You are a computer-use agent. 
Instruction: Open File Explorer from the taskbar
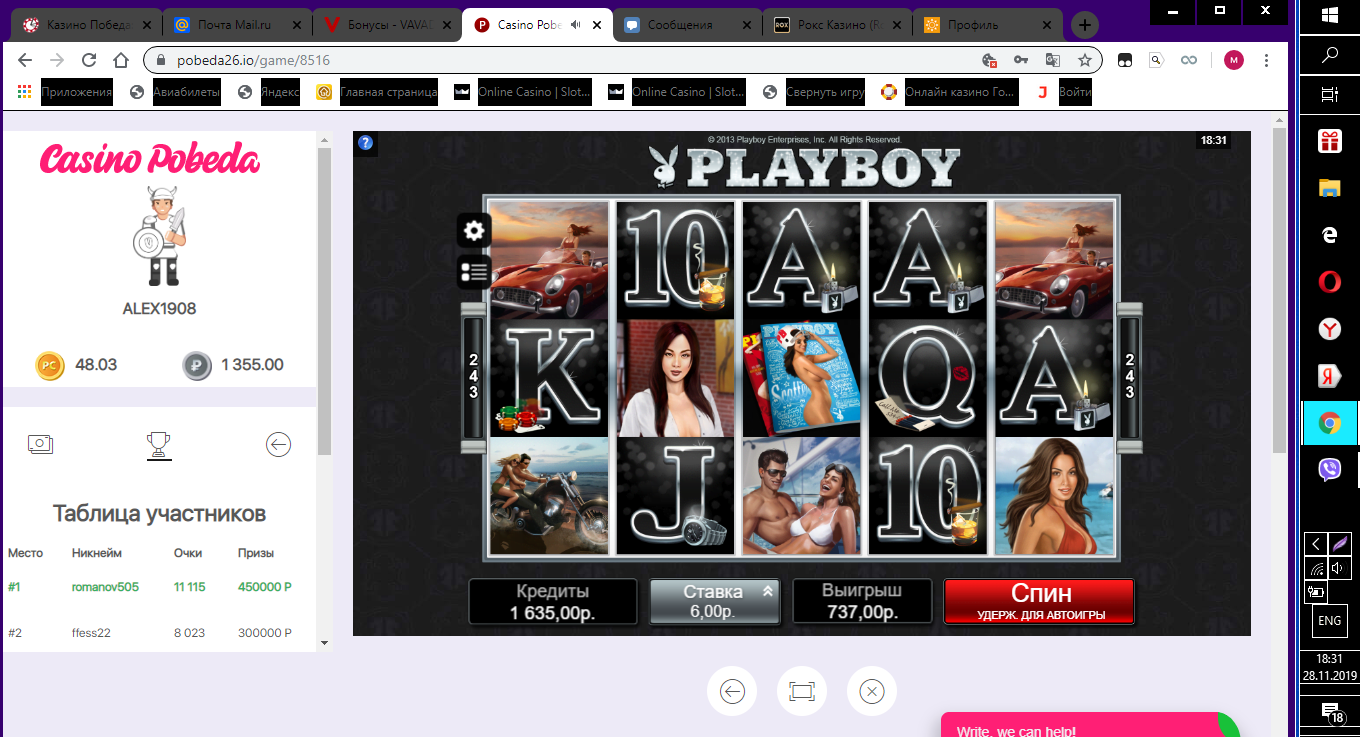[1329, 188]
